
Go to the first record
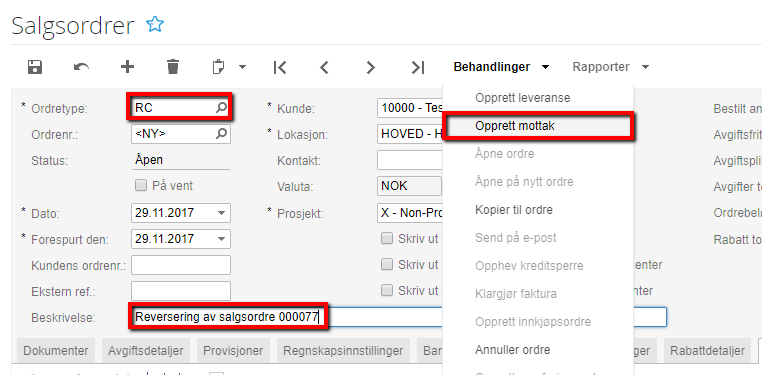tap(280, 67)
